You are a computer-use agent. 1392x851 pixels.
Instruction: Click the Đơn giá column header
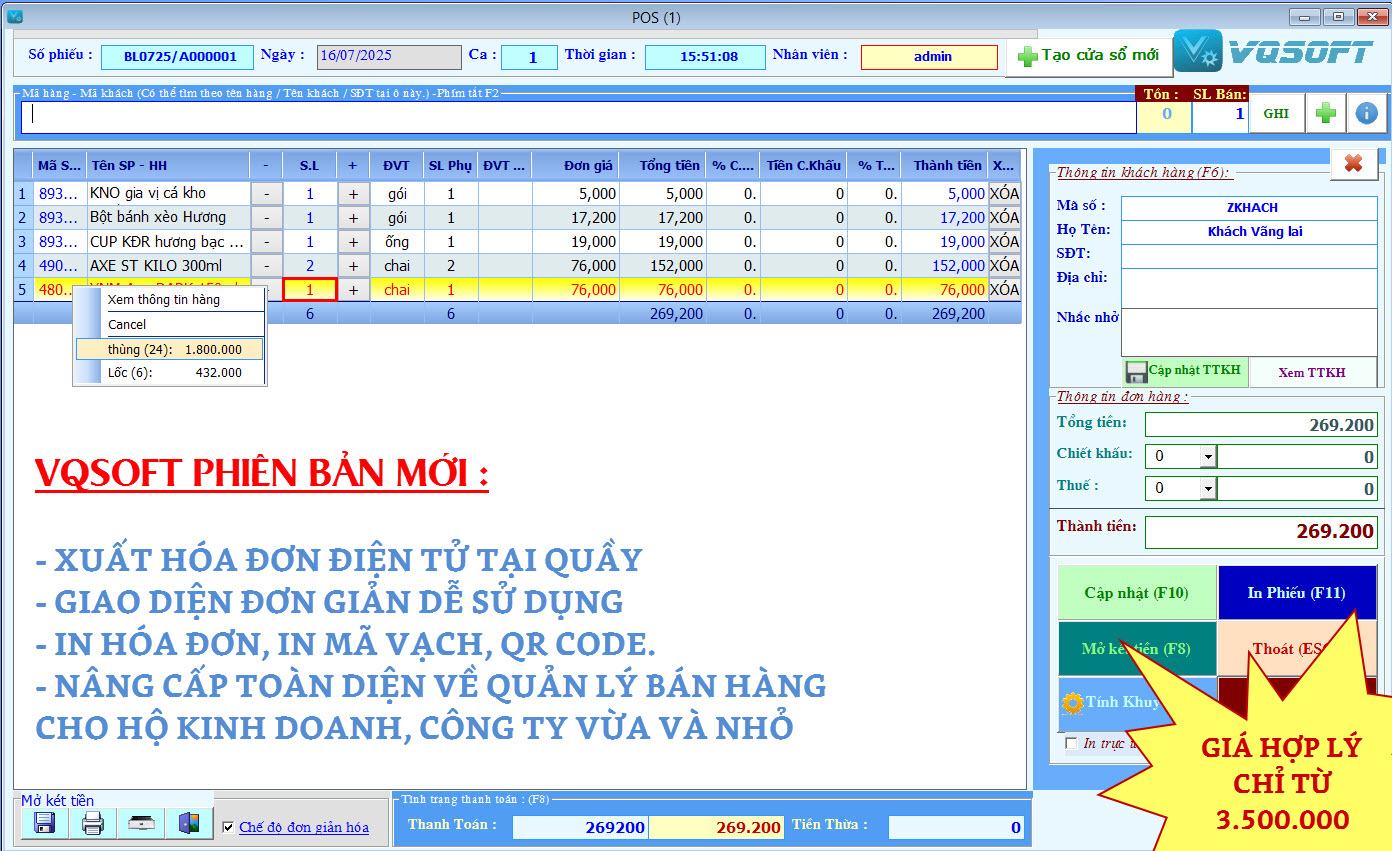pyautogui.click(x=575, y=165)
